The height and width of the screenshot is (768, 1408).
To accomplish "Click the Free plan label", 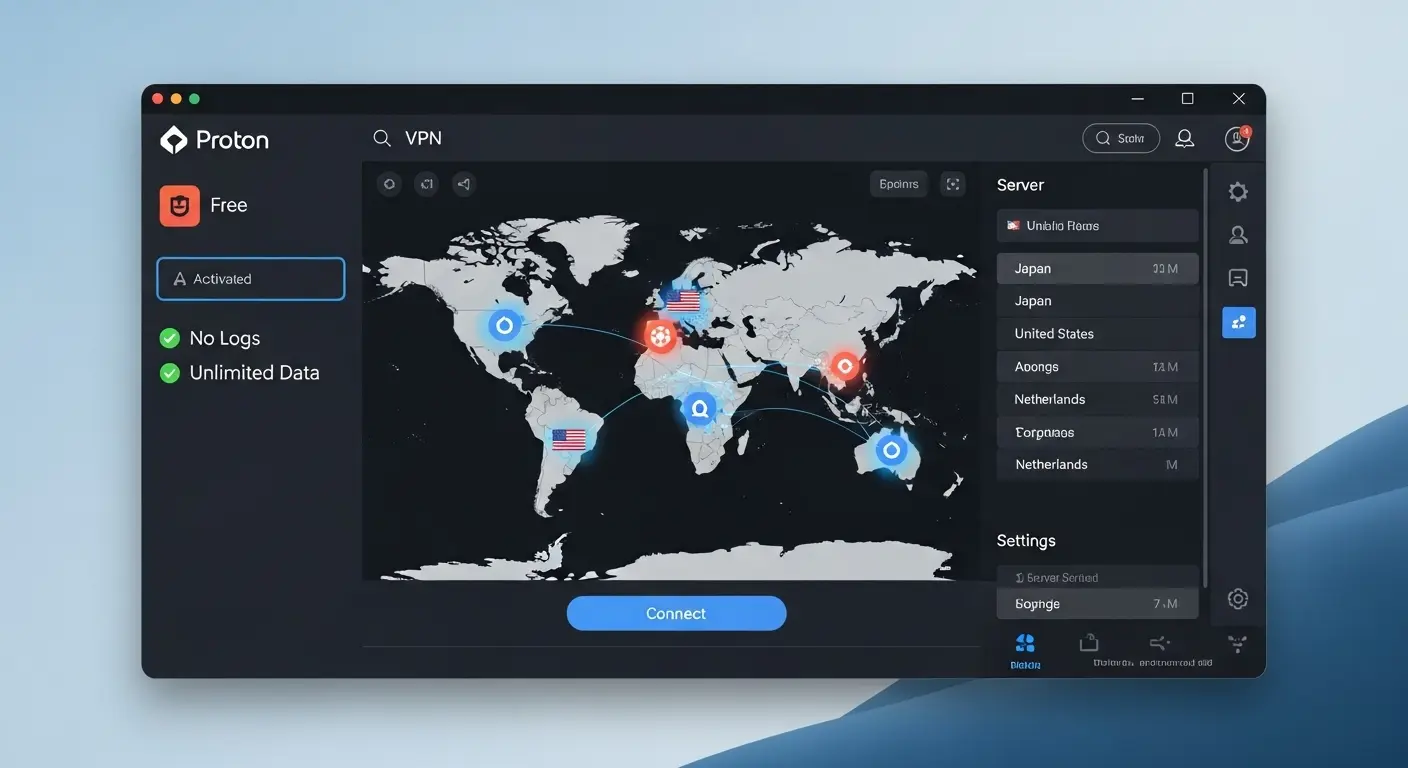I will pos(228,205).
